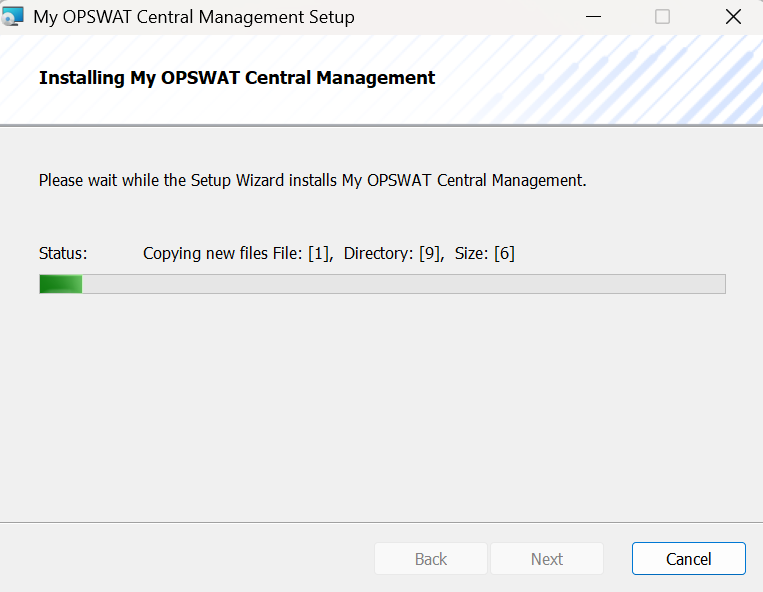The height and width of the screenshot is (592, 763).
Task: Click the green filled part of progress bar
Action: pos(61,284)
